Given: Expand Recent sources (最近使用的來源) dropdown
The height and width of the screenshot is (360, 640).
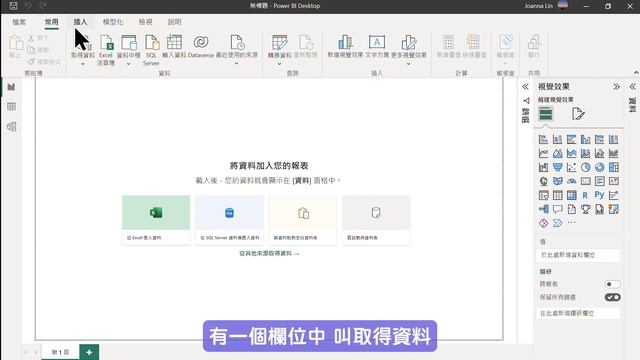Looking at the screenshot, I should (237, 64).
